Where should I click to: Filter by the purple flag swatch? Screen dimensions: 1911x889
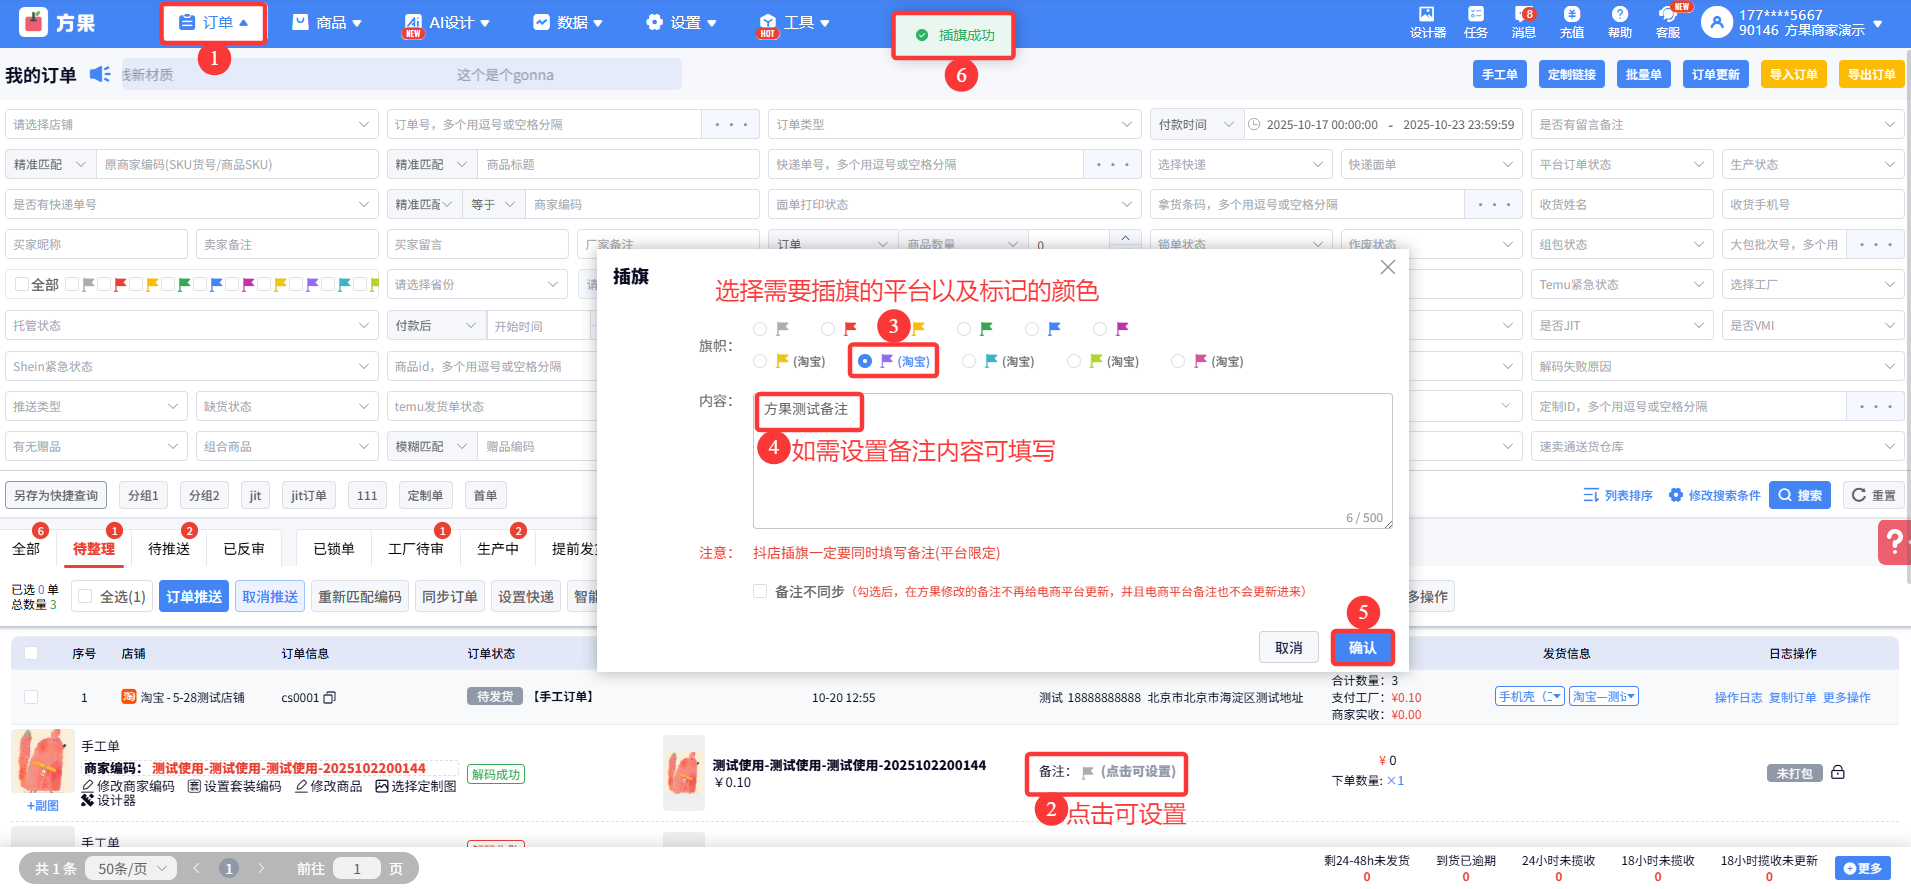tap(311, 285)
